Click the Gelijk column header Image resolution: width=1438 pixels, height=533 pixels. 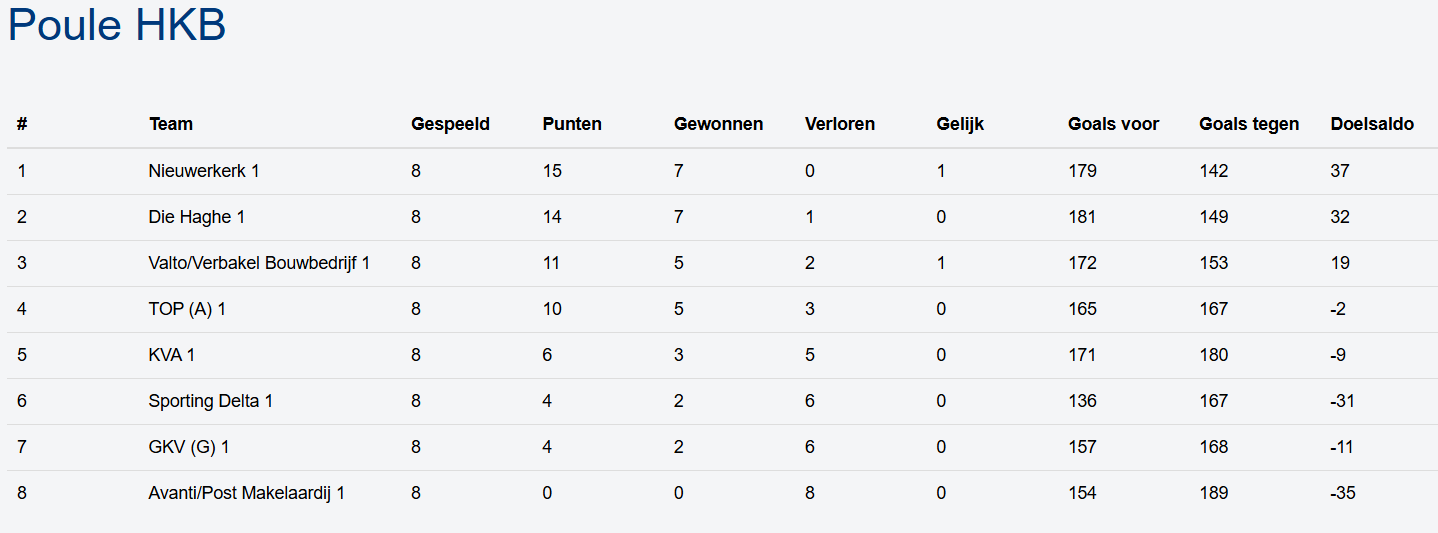pos(960,124)
